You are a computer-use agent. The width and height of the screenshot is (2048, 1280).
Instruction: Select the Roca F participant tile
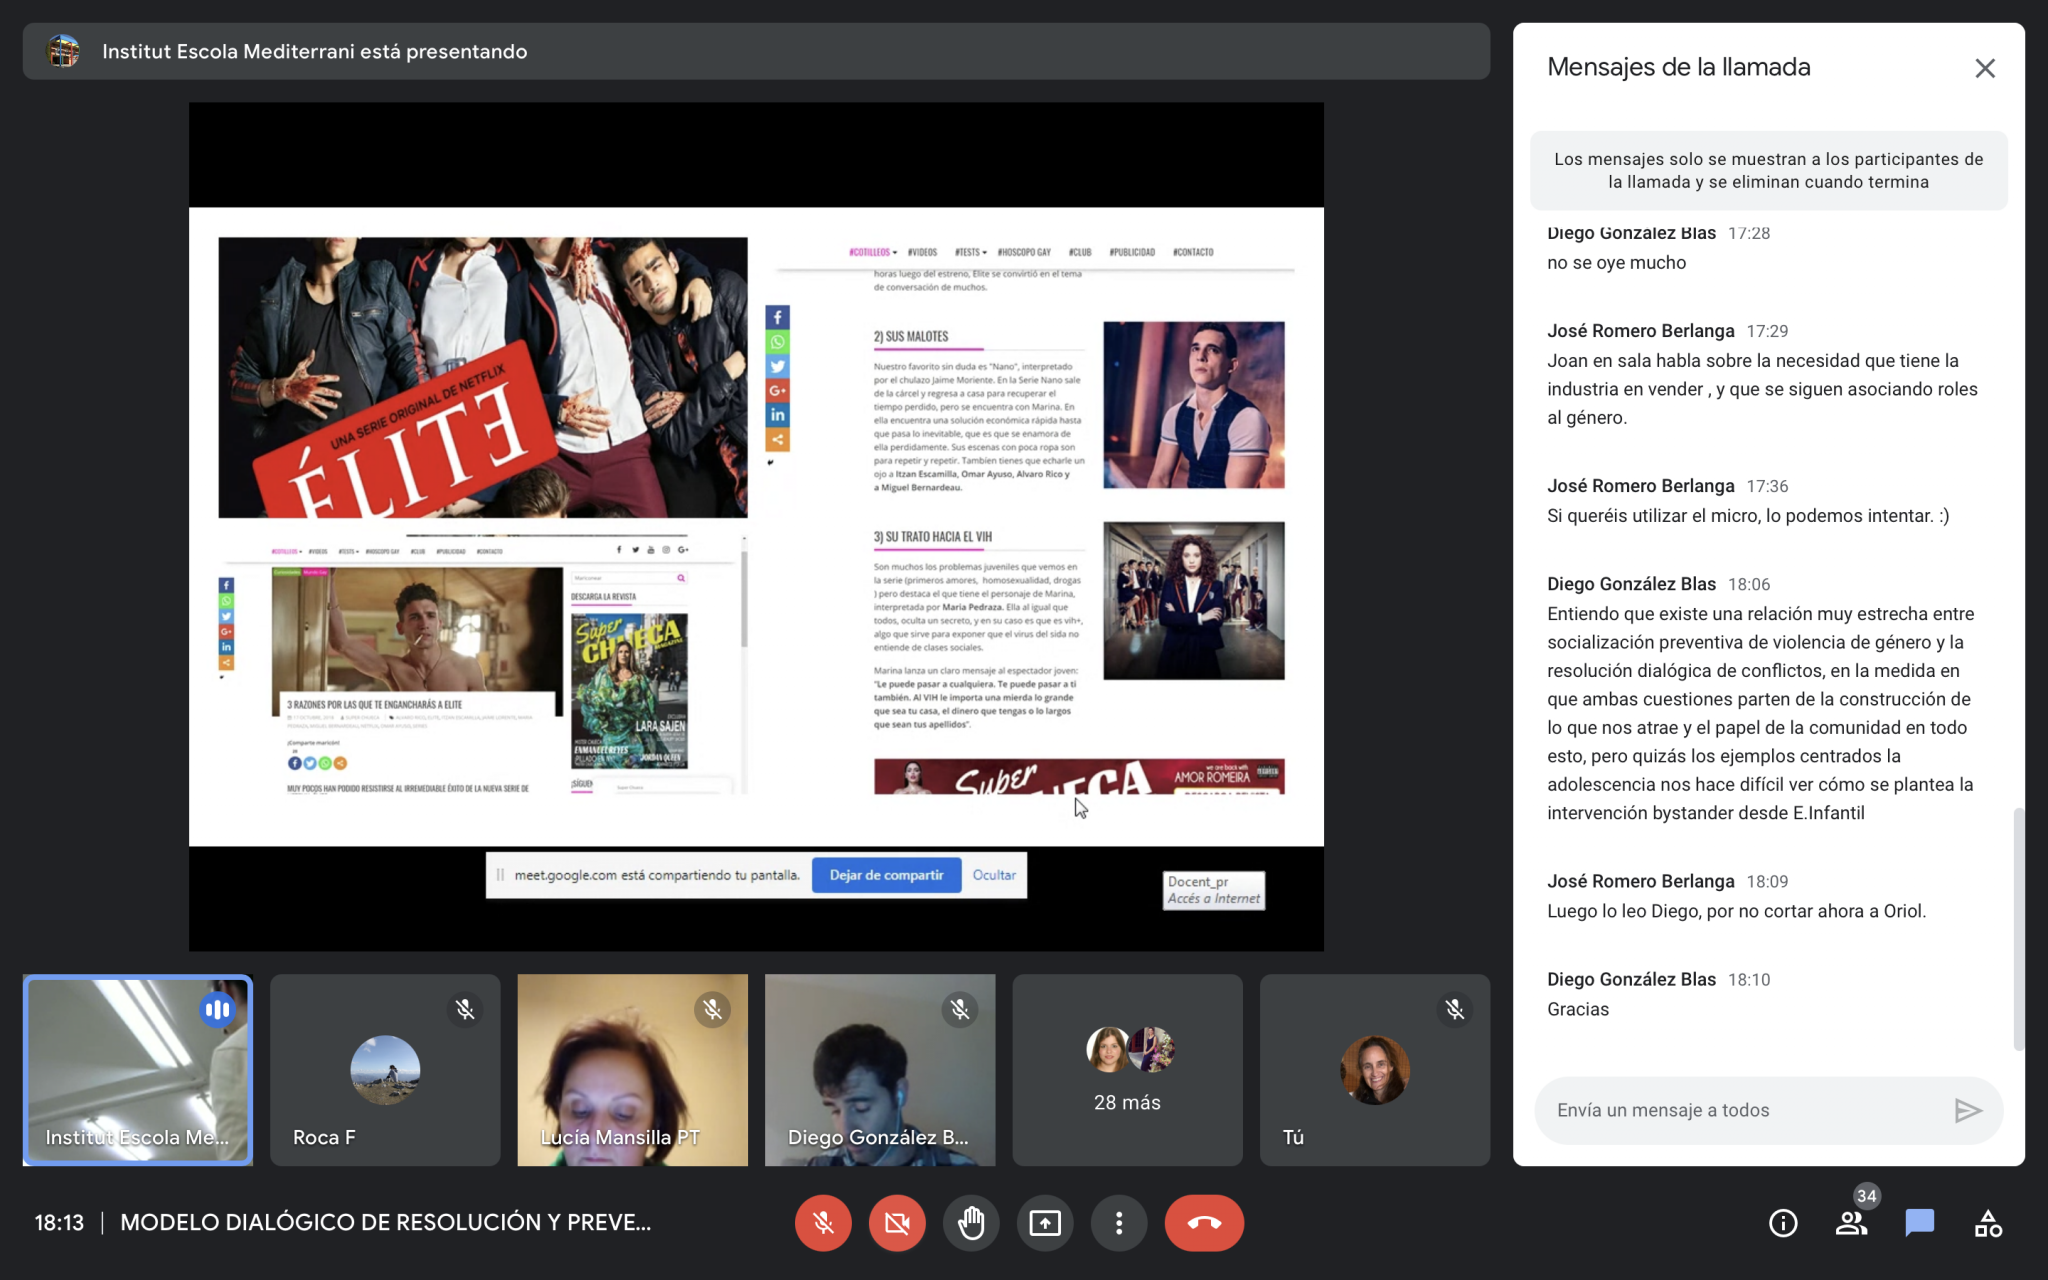tap(385, 1070)
